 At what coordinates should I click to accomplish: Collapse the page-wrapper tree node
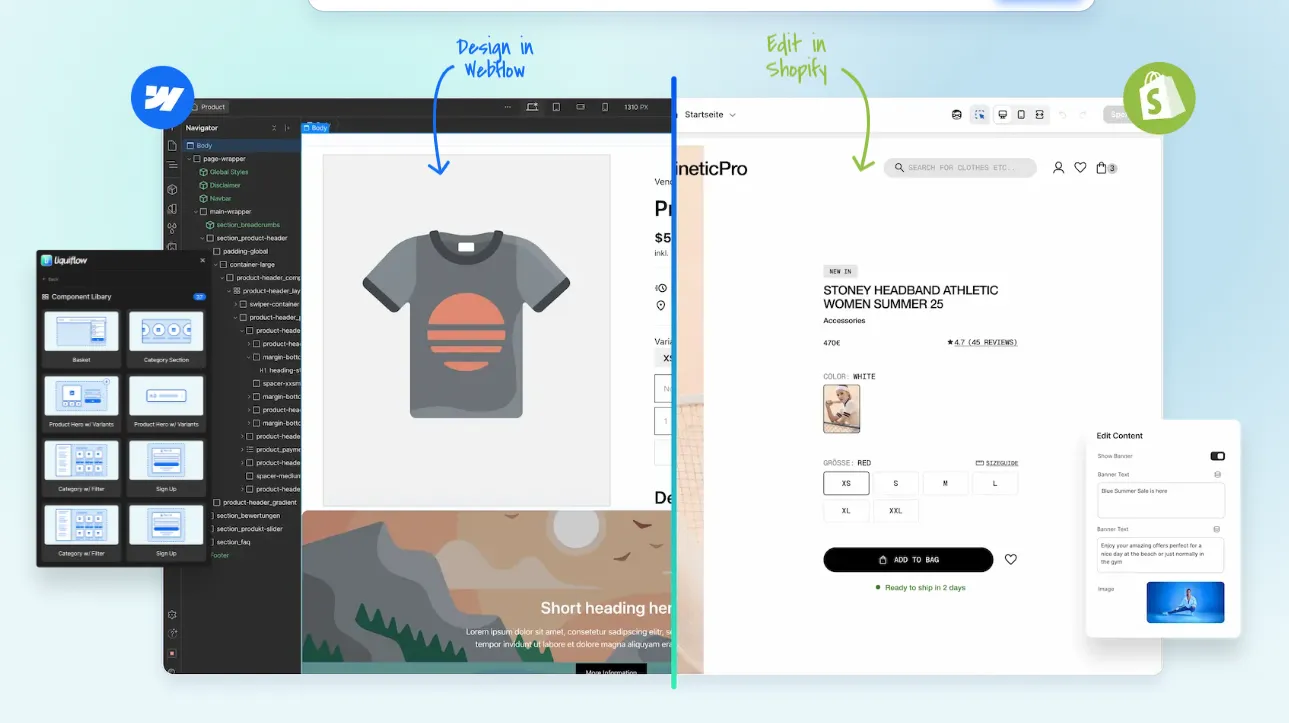point(189,159)
